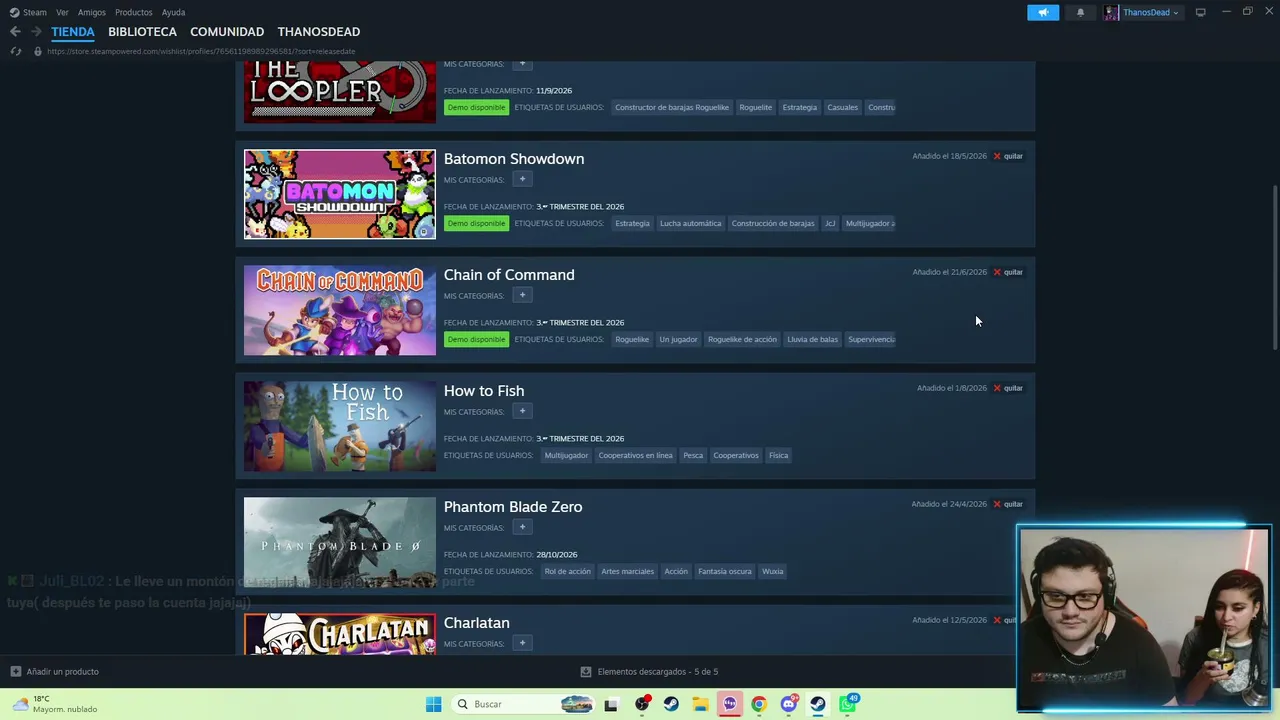Click the plus icon for Añadir un producto

click(x=15, y=671)
